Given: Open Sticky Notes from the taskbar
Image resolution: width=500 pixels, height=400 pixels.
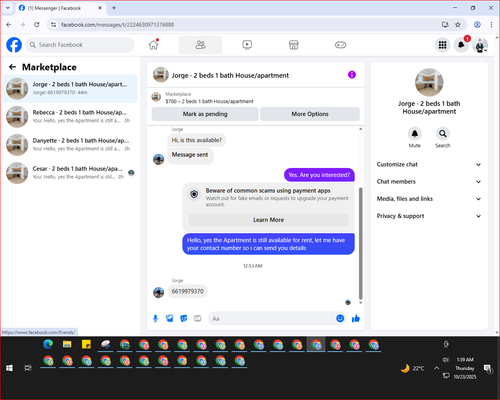Looking at the screenshot, I should click(x=86, y=344).
